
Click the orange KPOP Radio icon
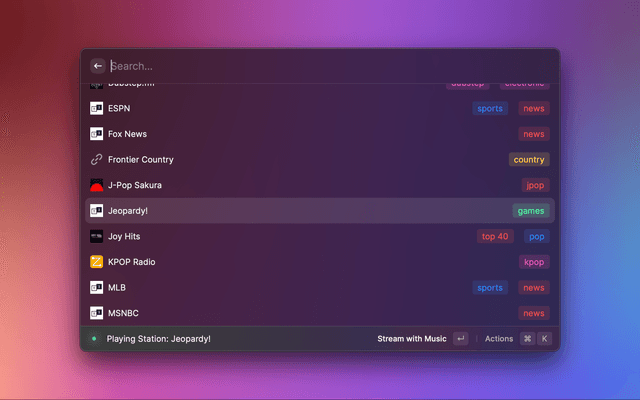97,262
